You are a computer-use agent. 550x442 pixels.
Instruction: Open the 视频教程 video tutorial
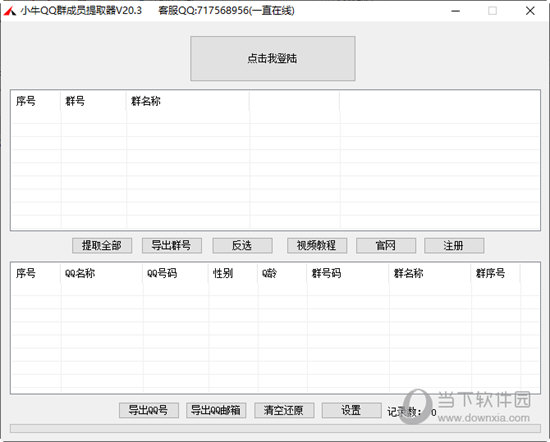[317, 245]
